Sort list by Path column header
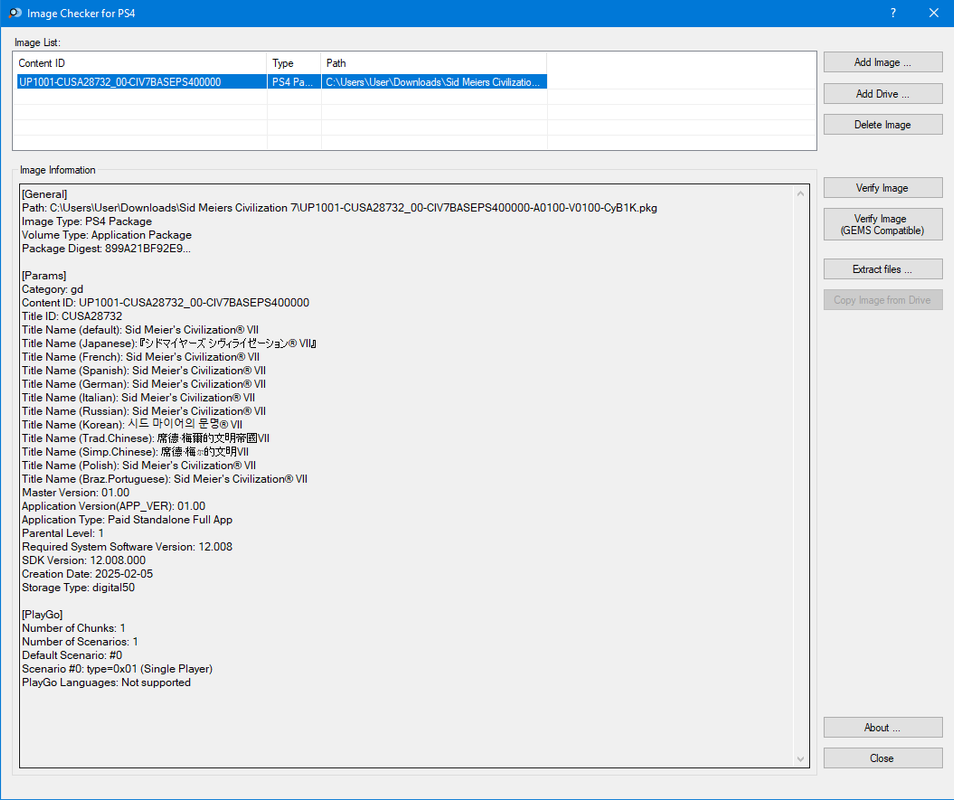Screen dimensions: 954x800 pyautogui.click(x=434, y=63)
